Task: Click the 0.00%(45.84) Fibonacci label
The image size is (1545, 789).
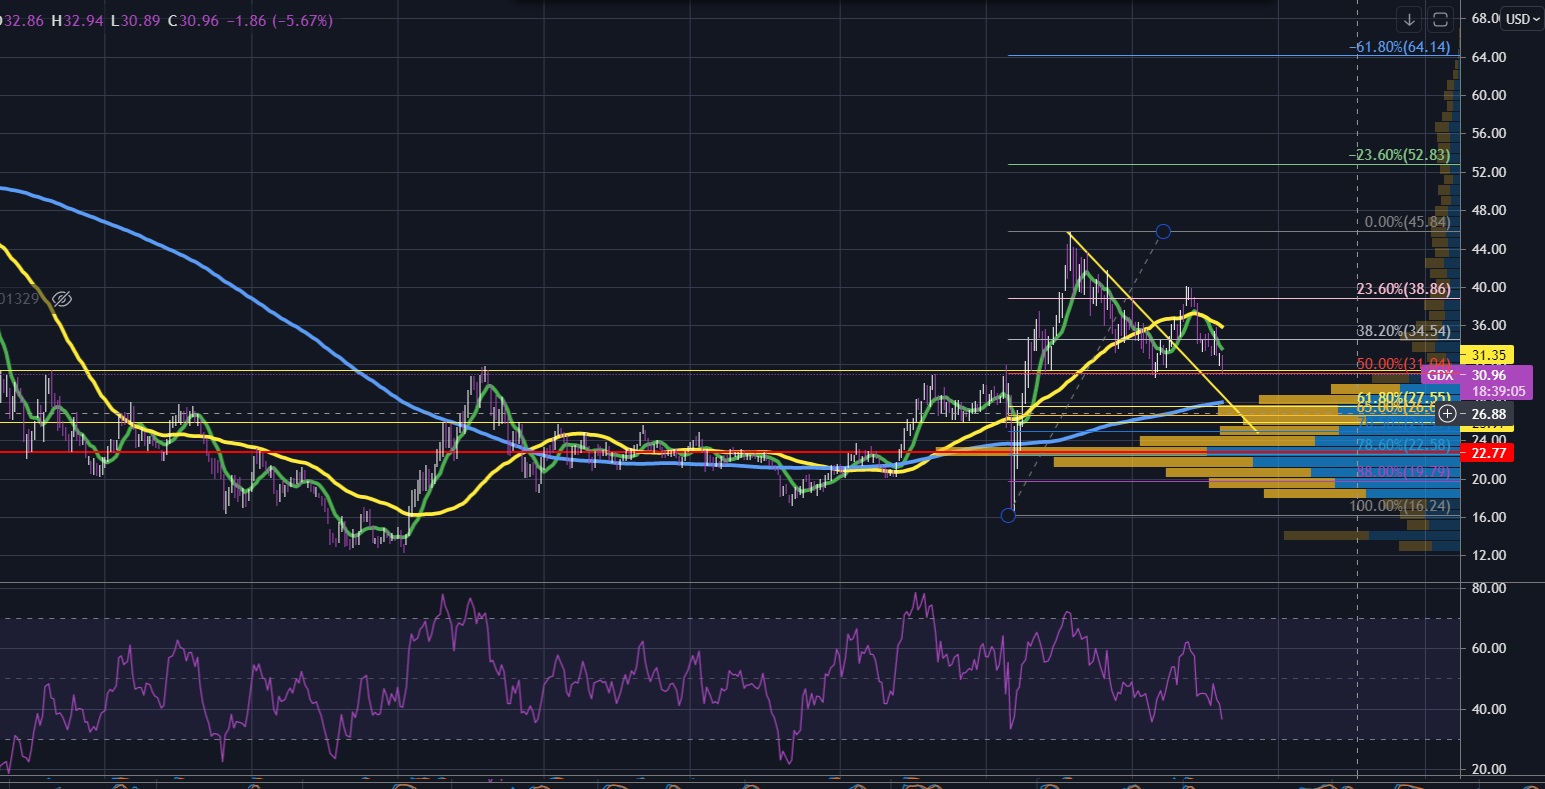Action: [x=1407, y=222]
